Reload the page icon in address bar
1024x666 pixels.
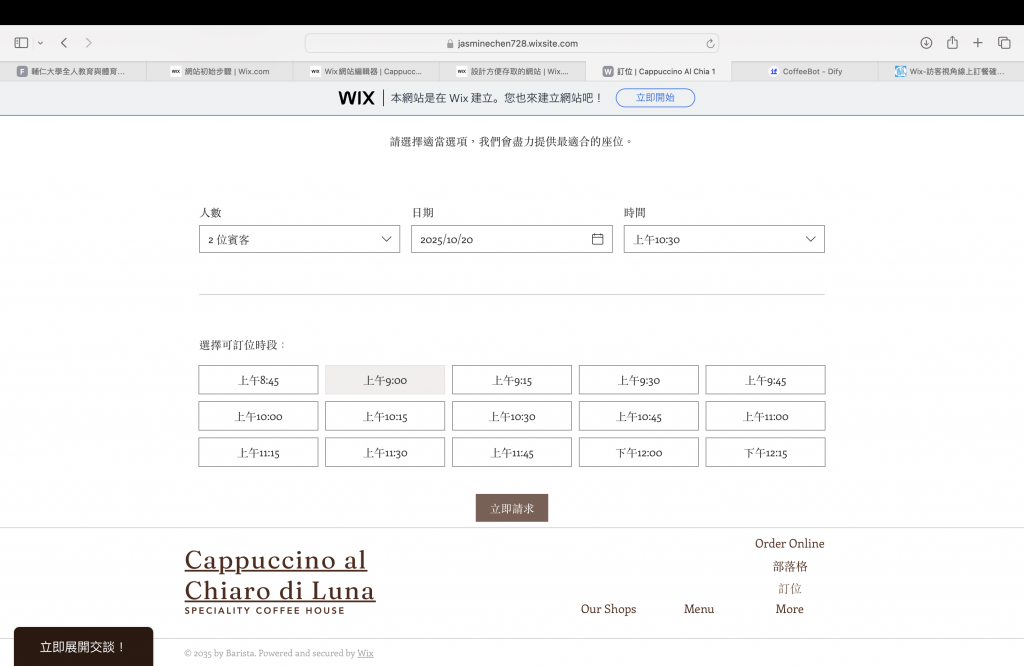[710, 44]
